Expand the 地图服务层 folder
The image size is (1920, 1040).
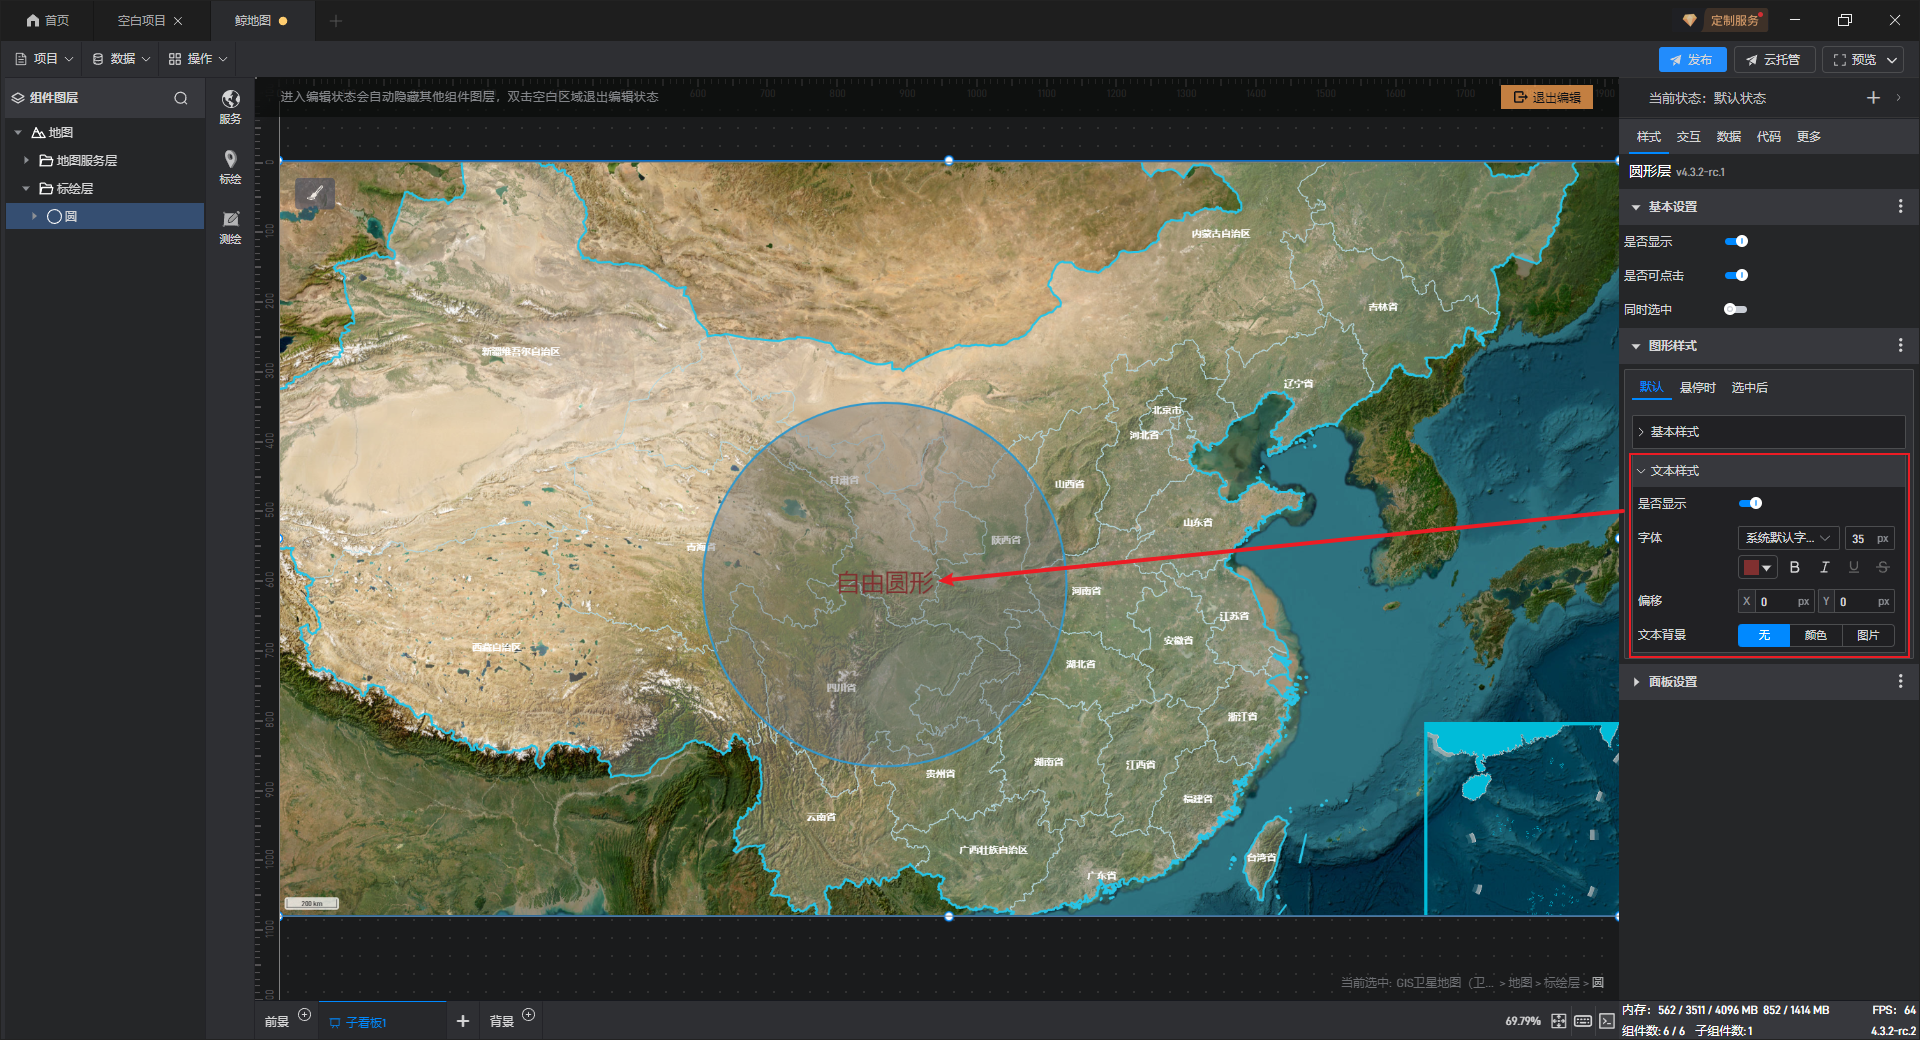26,160
